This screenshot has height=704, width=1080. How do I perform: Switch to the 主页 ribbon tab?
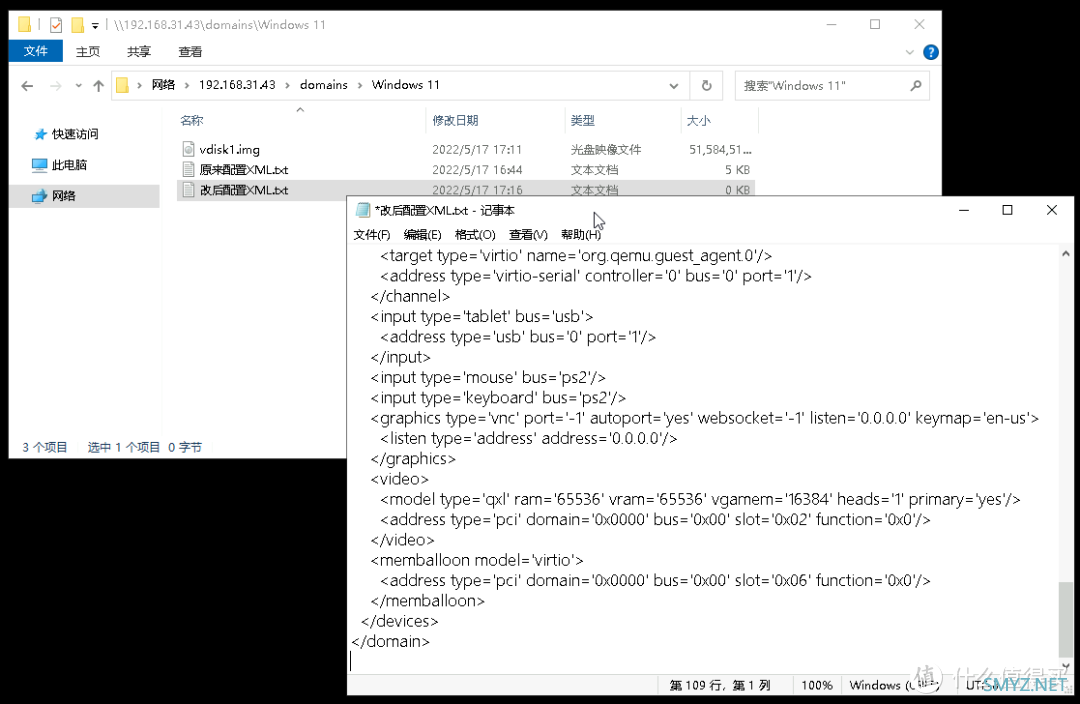(87, 52)
